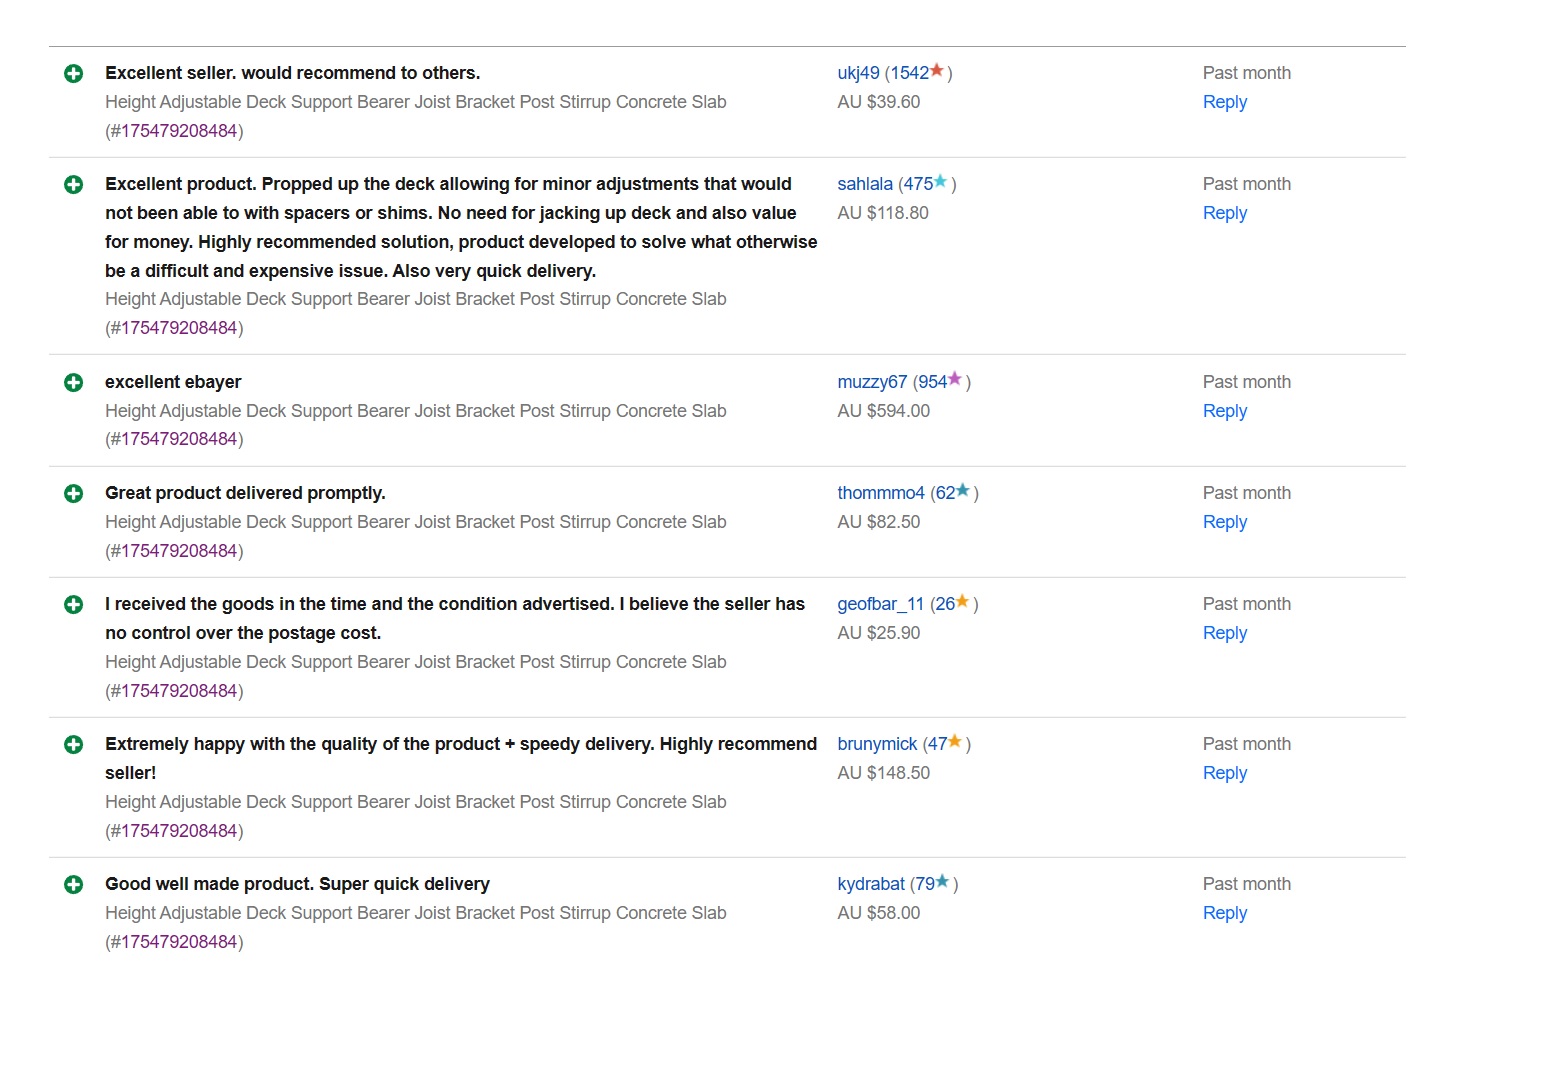The image size is (1550, 1066).
Task: Click the yellow star next to brunymick's score
Action: click(x=955, y=741)
